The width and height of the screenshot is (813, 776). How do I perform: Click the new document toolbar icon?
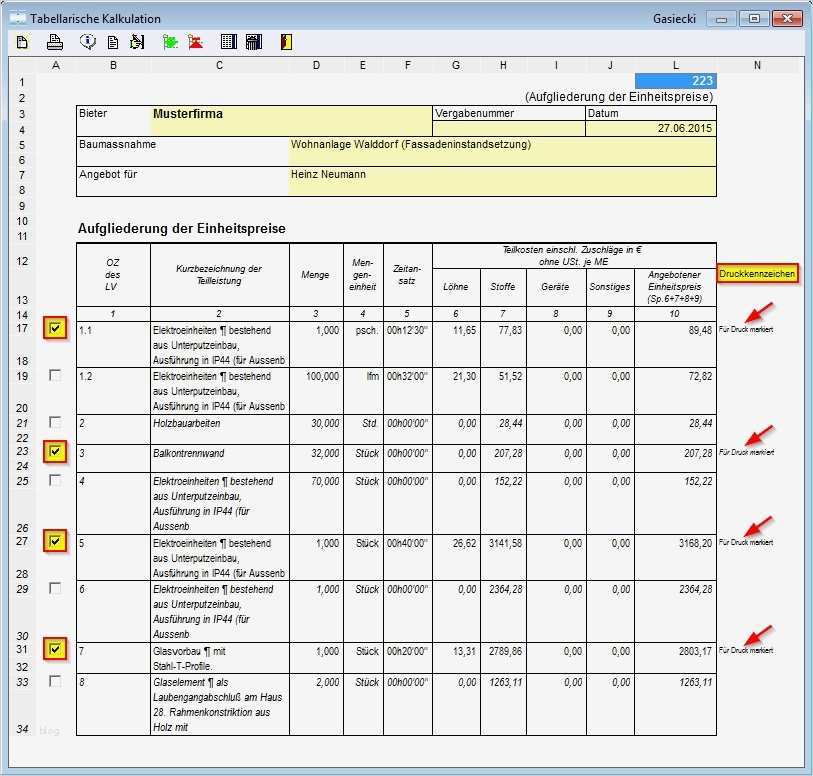pyautogui.click(x=22, y=42)
